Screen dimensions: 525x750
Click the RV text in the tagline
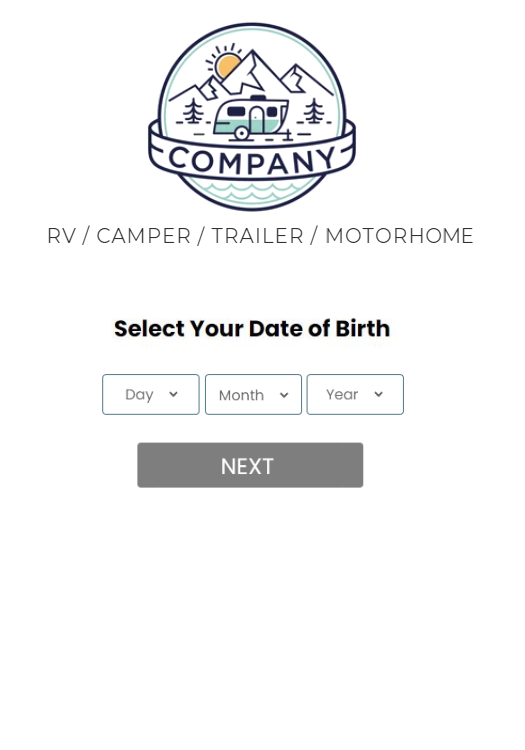(62, 236)
